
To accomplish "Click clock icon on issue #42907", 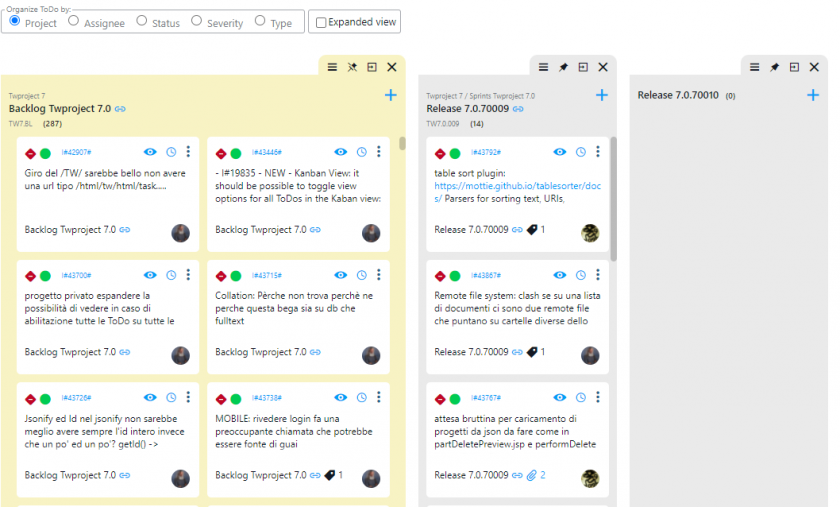I will [x=171, y=152].
